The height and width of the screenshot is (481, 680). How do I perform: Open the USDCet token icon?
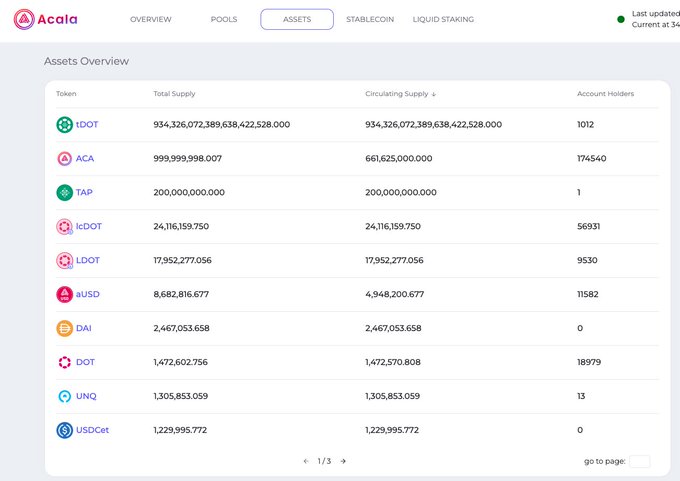pos(65,430)
